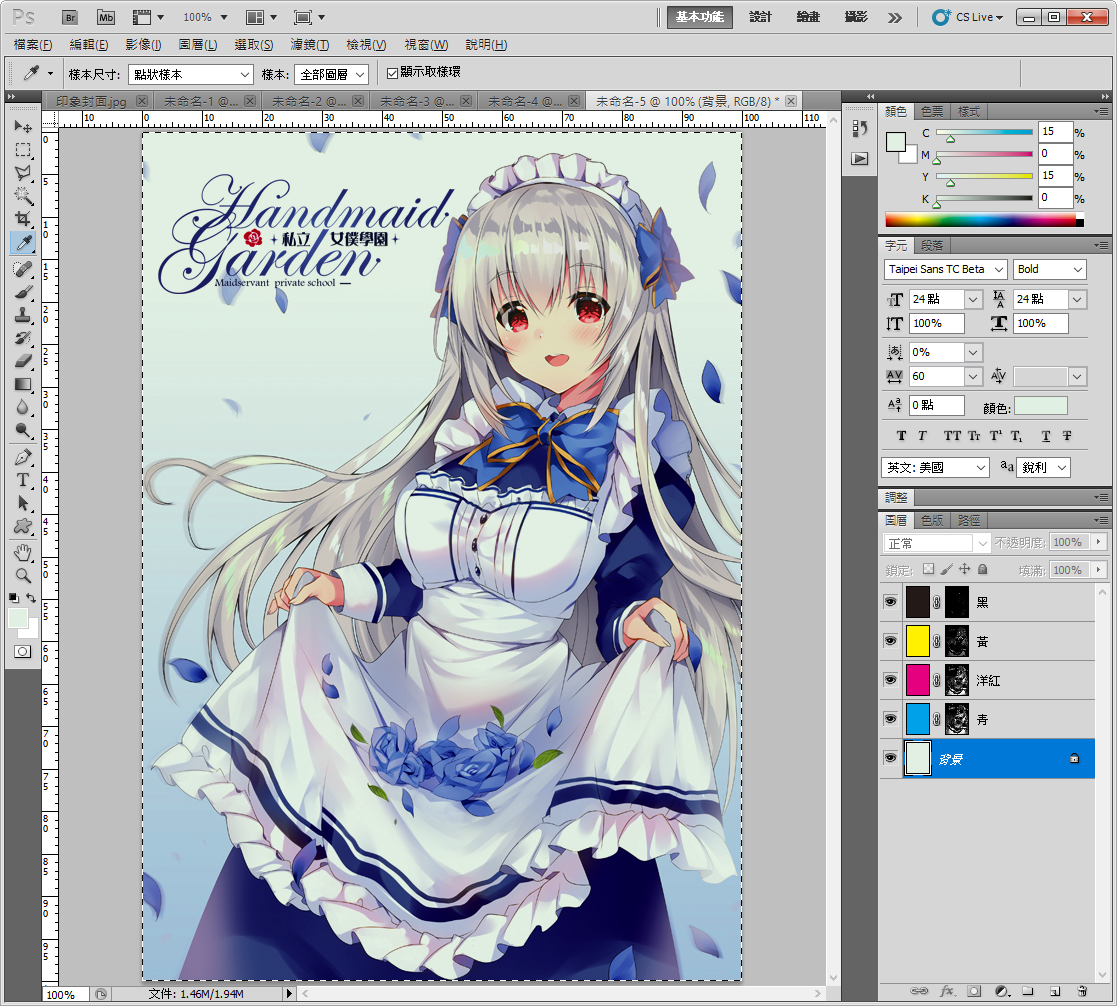Click the 基本功能 workspace button

click(x=700, y=17)
